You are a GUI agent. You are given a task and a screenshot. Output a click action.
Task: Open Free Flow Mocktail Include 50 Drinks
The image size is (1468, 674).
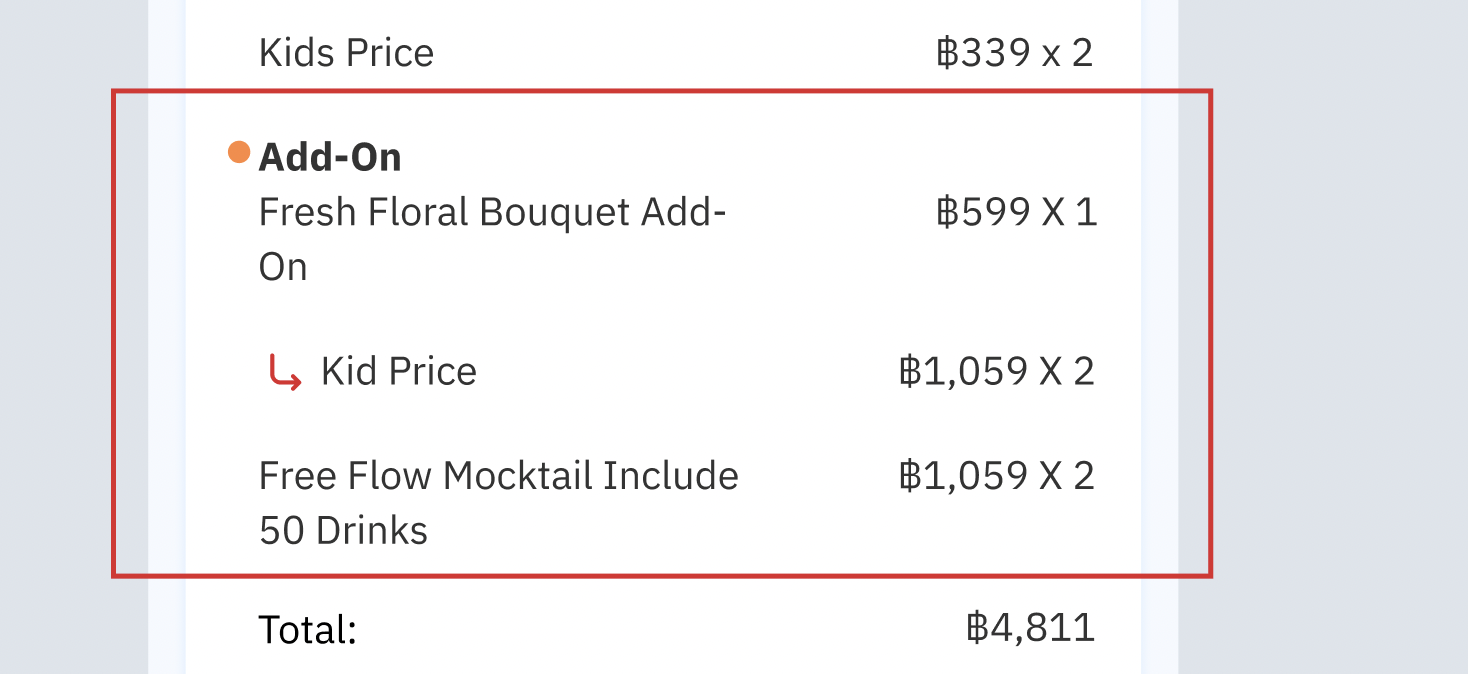tap(498, 502)
